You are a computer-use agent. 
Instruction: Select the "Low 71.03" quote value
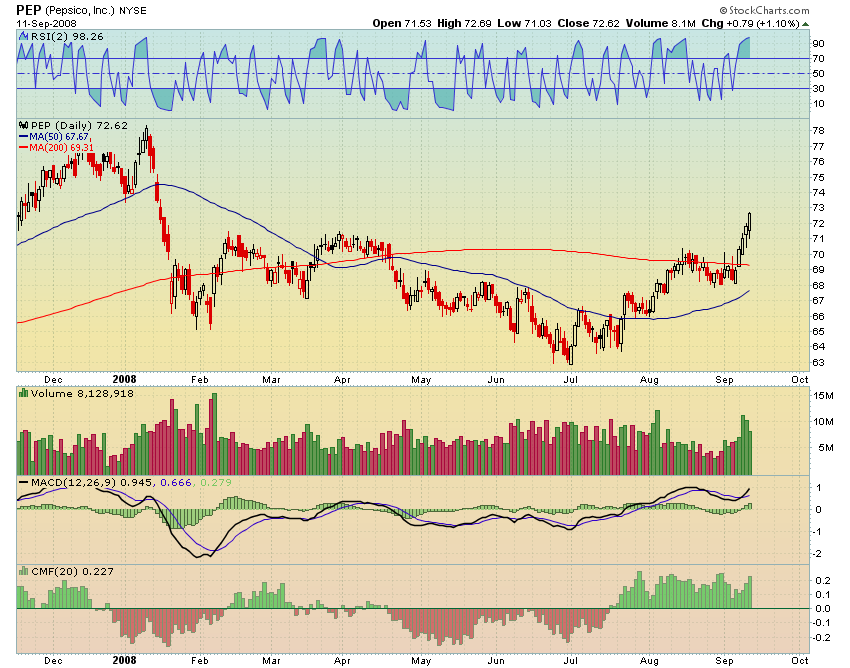pos(524,23)
